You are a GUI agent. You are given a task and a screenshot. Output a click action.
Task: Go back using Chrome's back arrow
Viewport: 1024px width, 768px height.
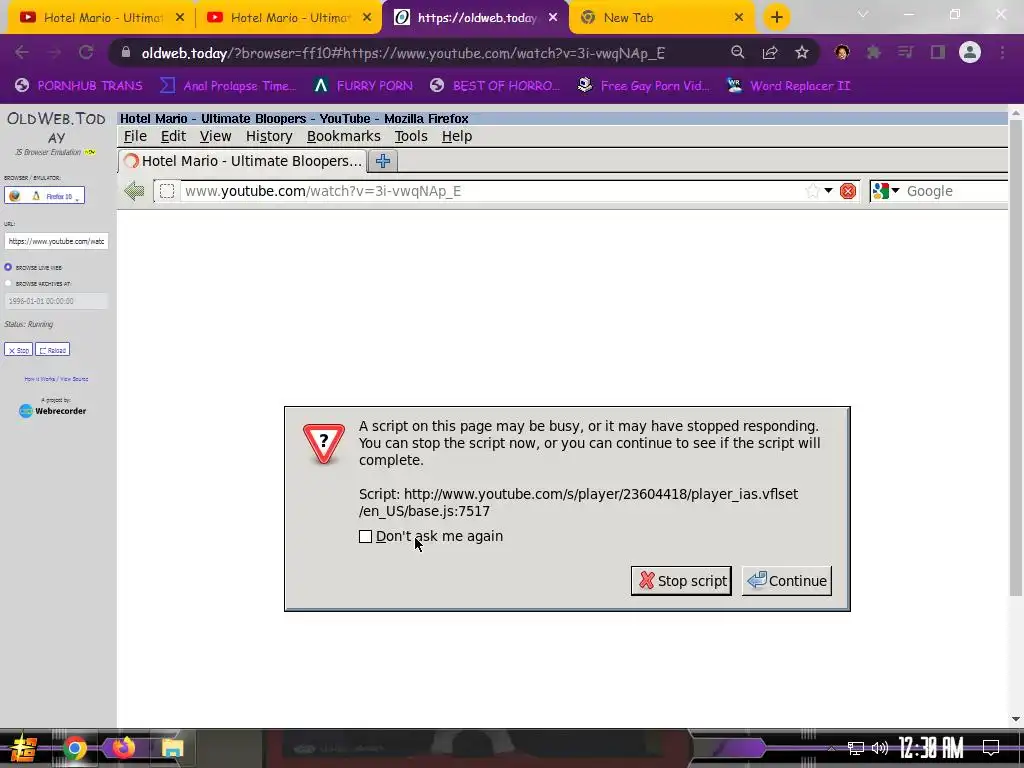tap(22, 53)
